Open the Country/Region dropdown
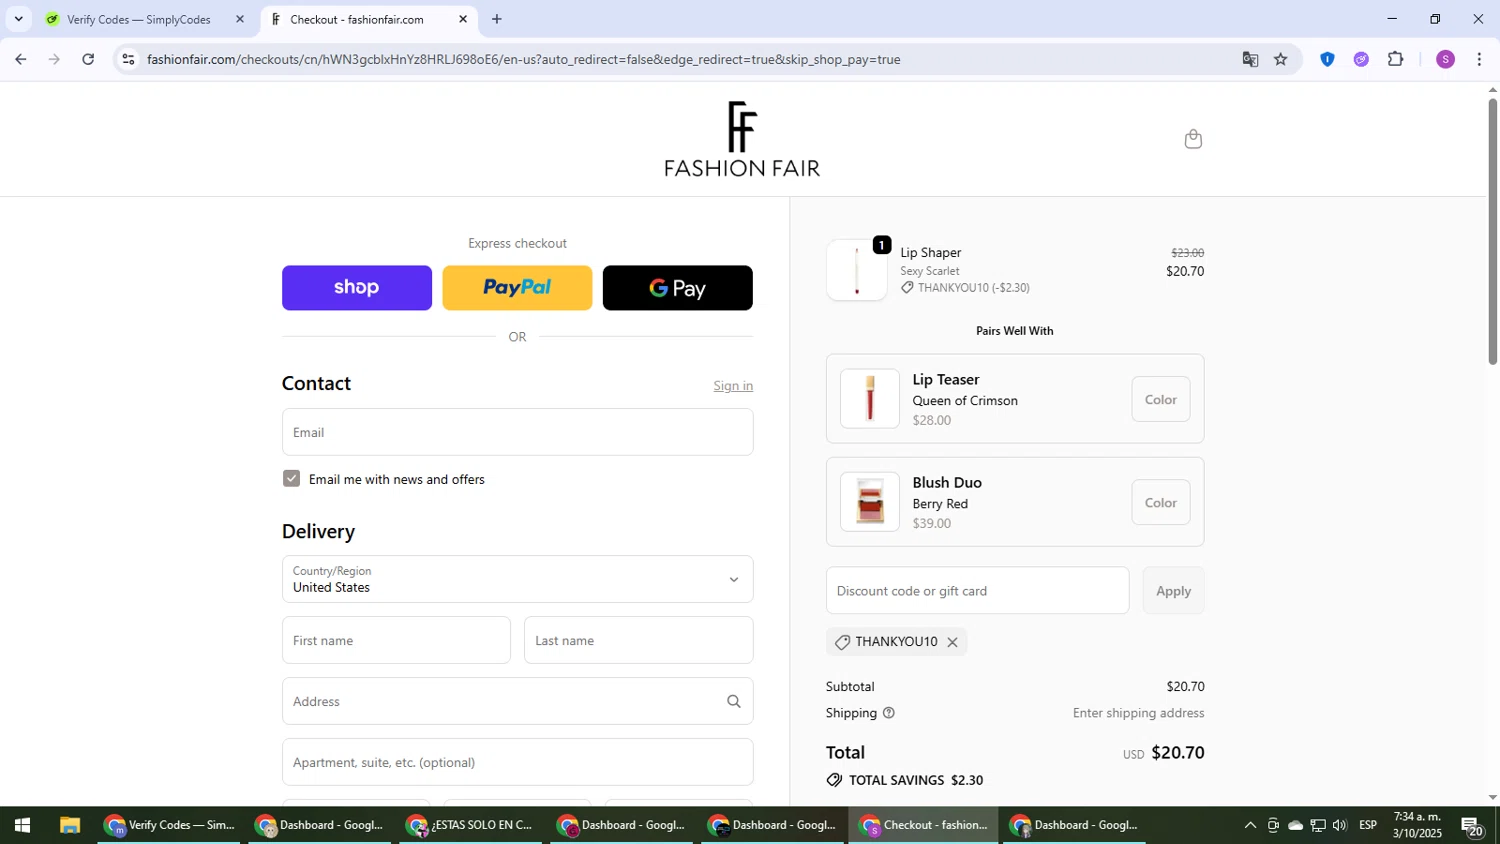 (517, 579)
